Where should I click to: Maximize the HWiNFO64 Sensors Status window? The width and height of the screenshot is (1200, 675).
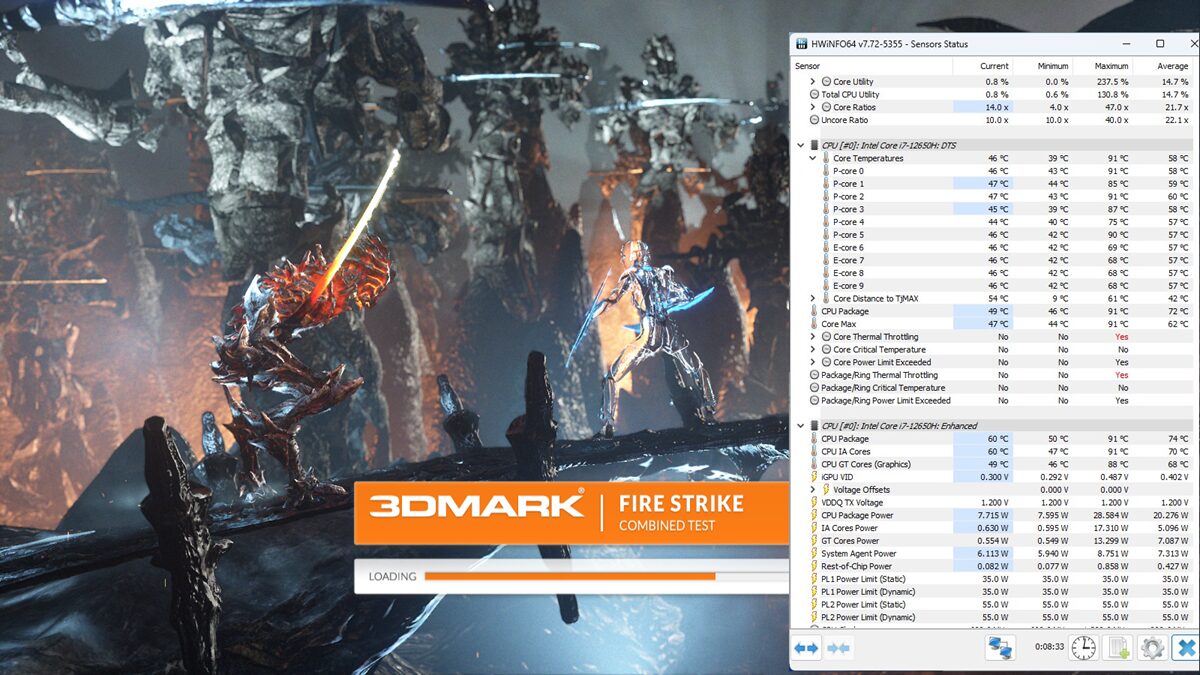pyautogui.click(x=1160, y=44)
